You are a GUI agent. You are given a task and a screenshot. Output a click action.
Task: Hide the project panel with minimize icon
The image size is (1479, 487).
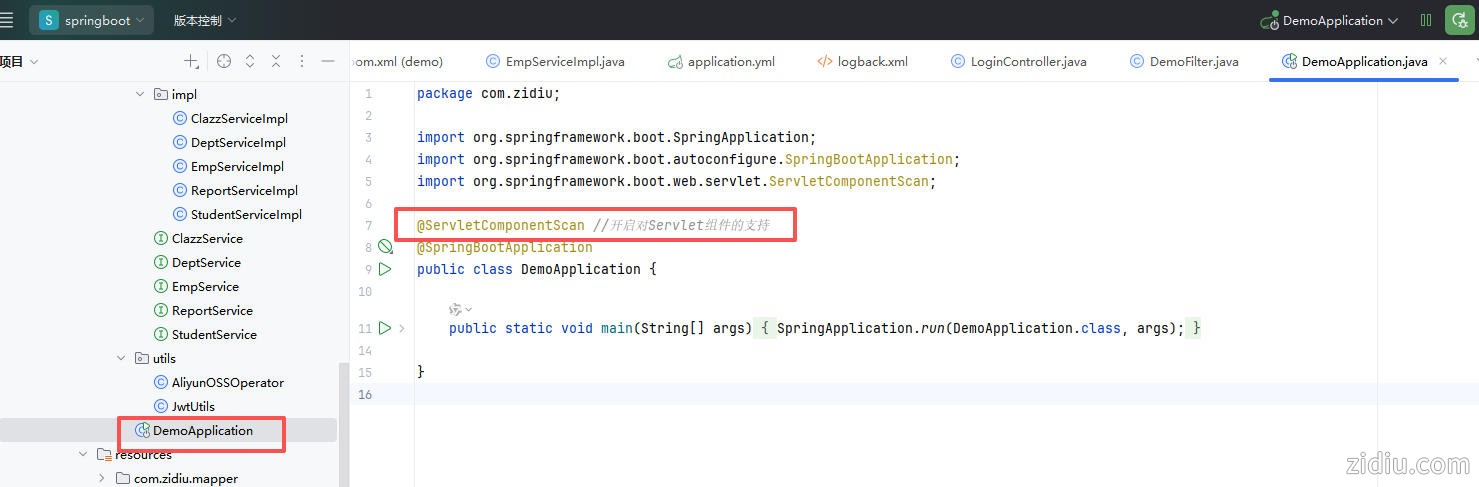tap(328, 61)
